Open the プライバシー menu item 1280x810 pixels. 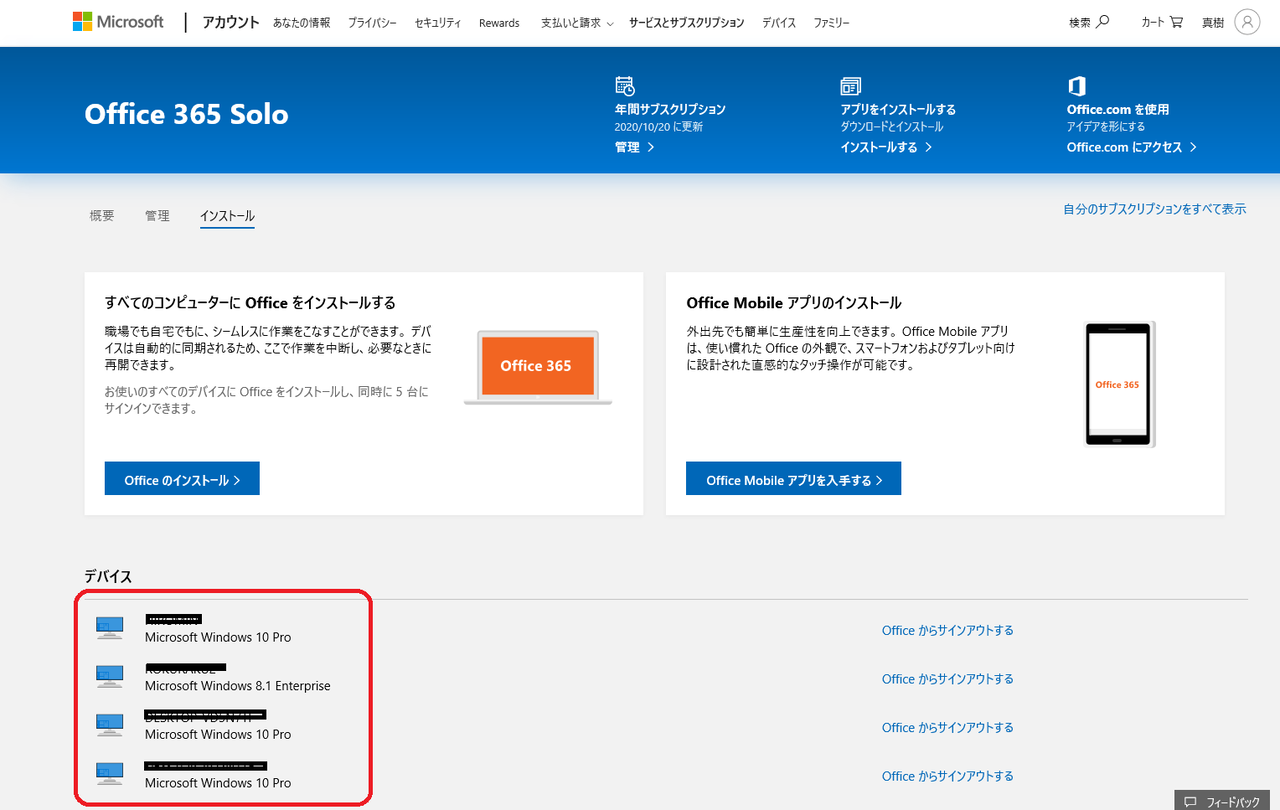tap(372, 23)
